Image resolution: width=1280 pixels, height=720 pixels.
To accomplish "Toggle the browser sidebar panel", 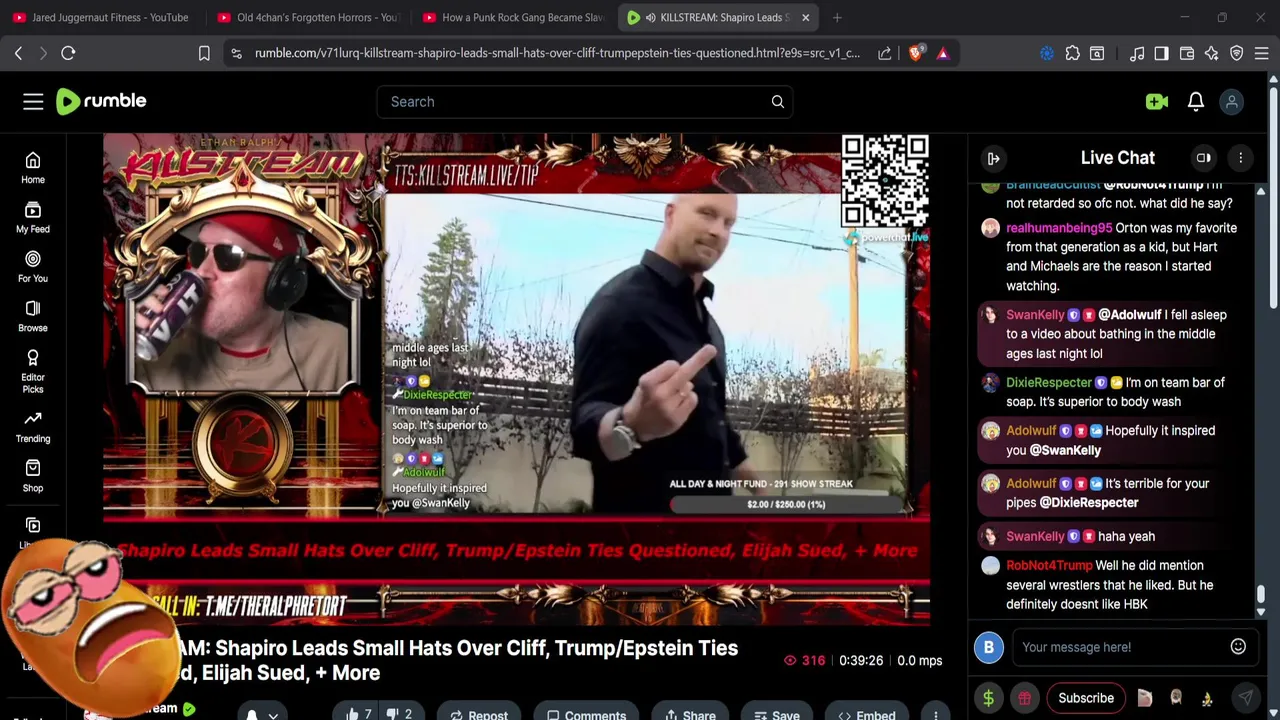I will point(1161,53).
